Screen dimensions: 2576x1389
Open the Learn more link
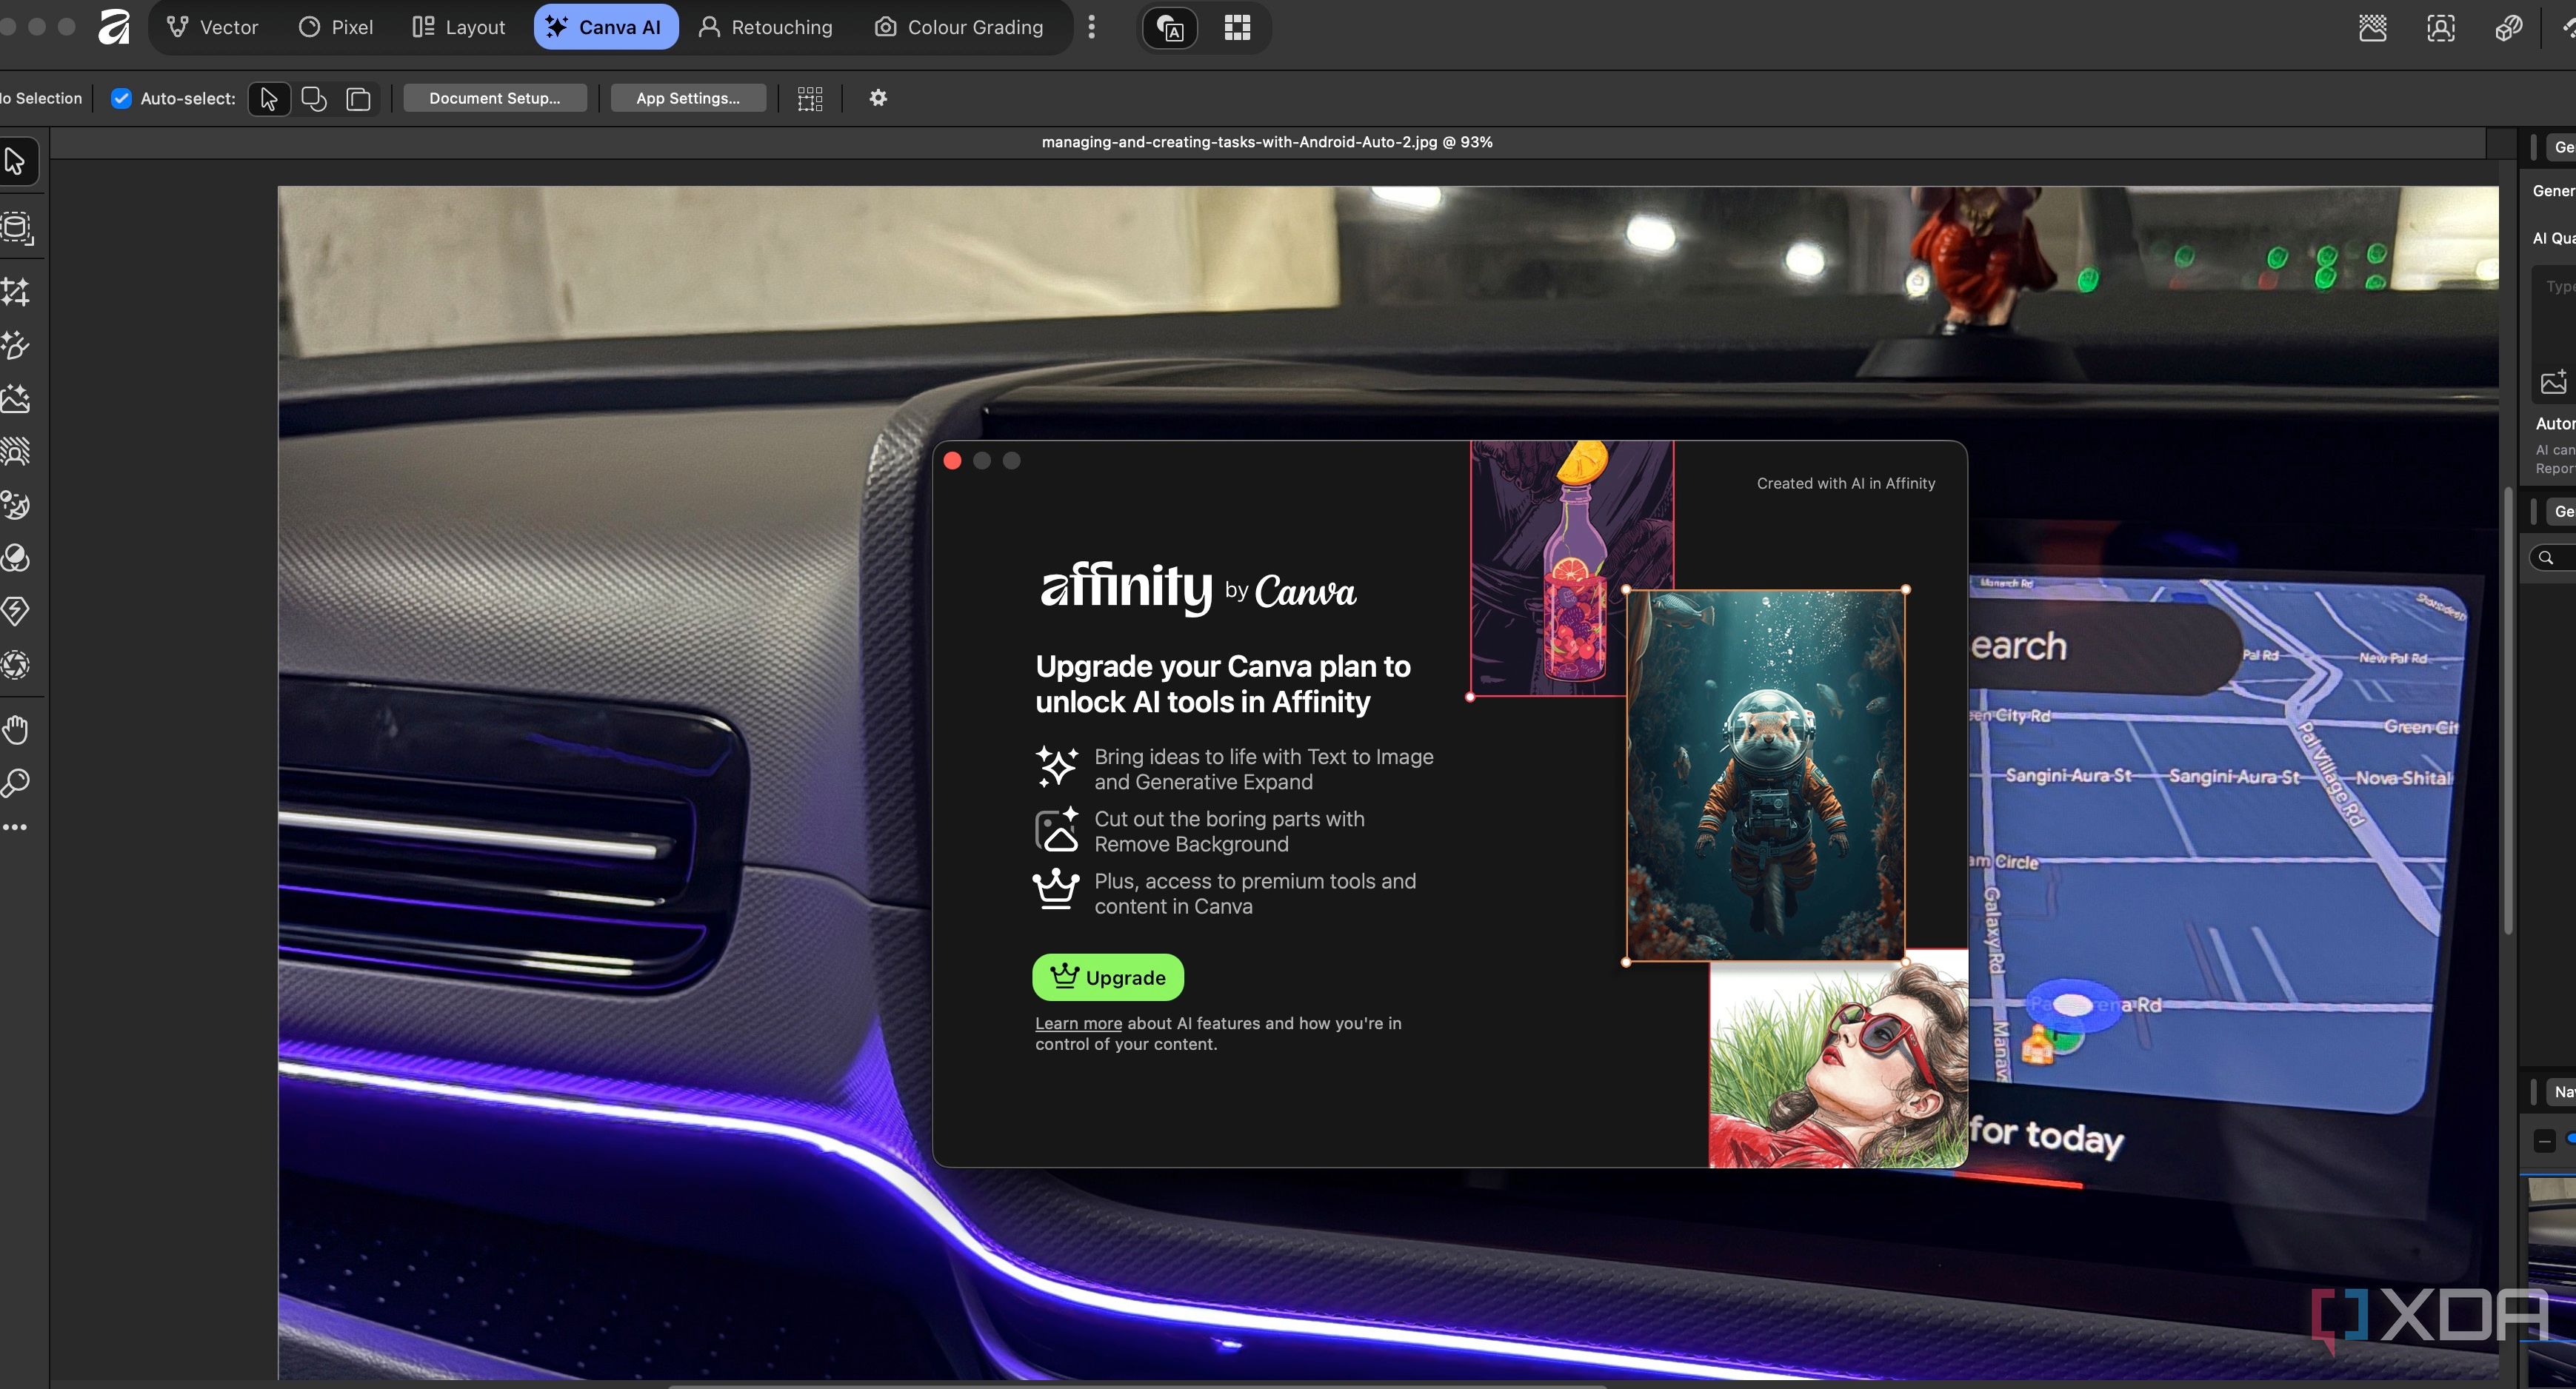click(x=1078, y=1023)
